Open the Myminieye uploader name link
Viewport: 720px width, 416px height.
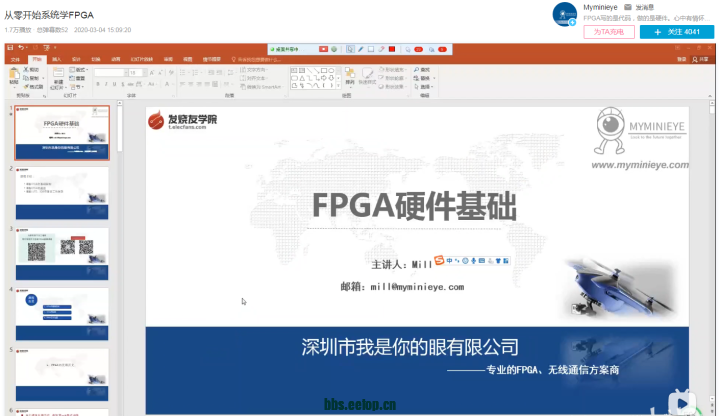point(600,7)
